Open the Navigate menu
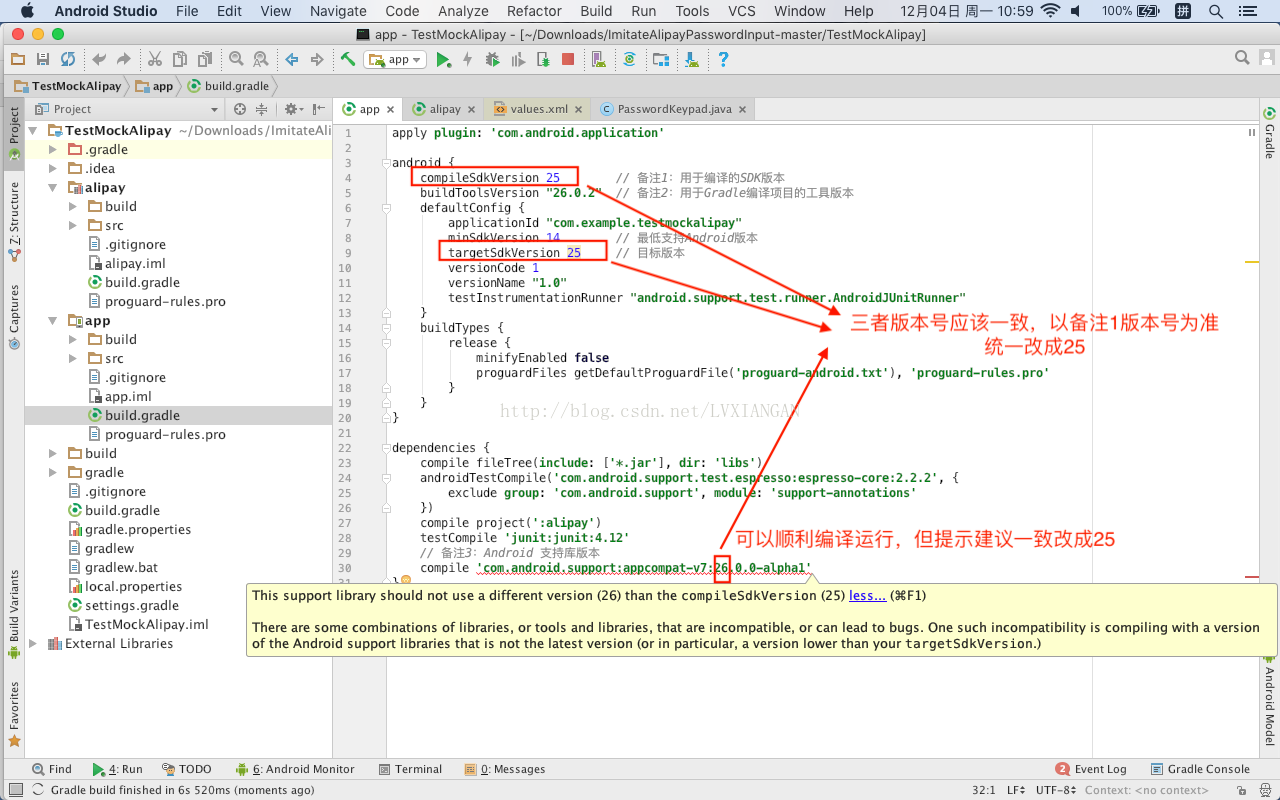 click(x=338, y=11)
